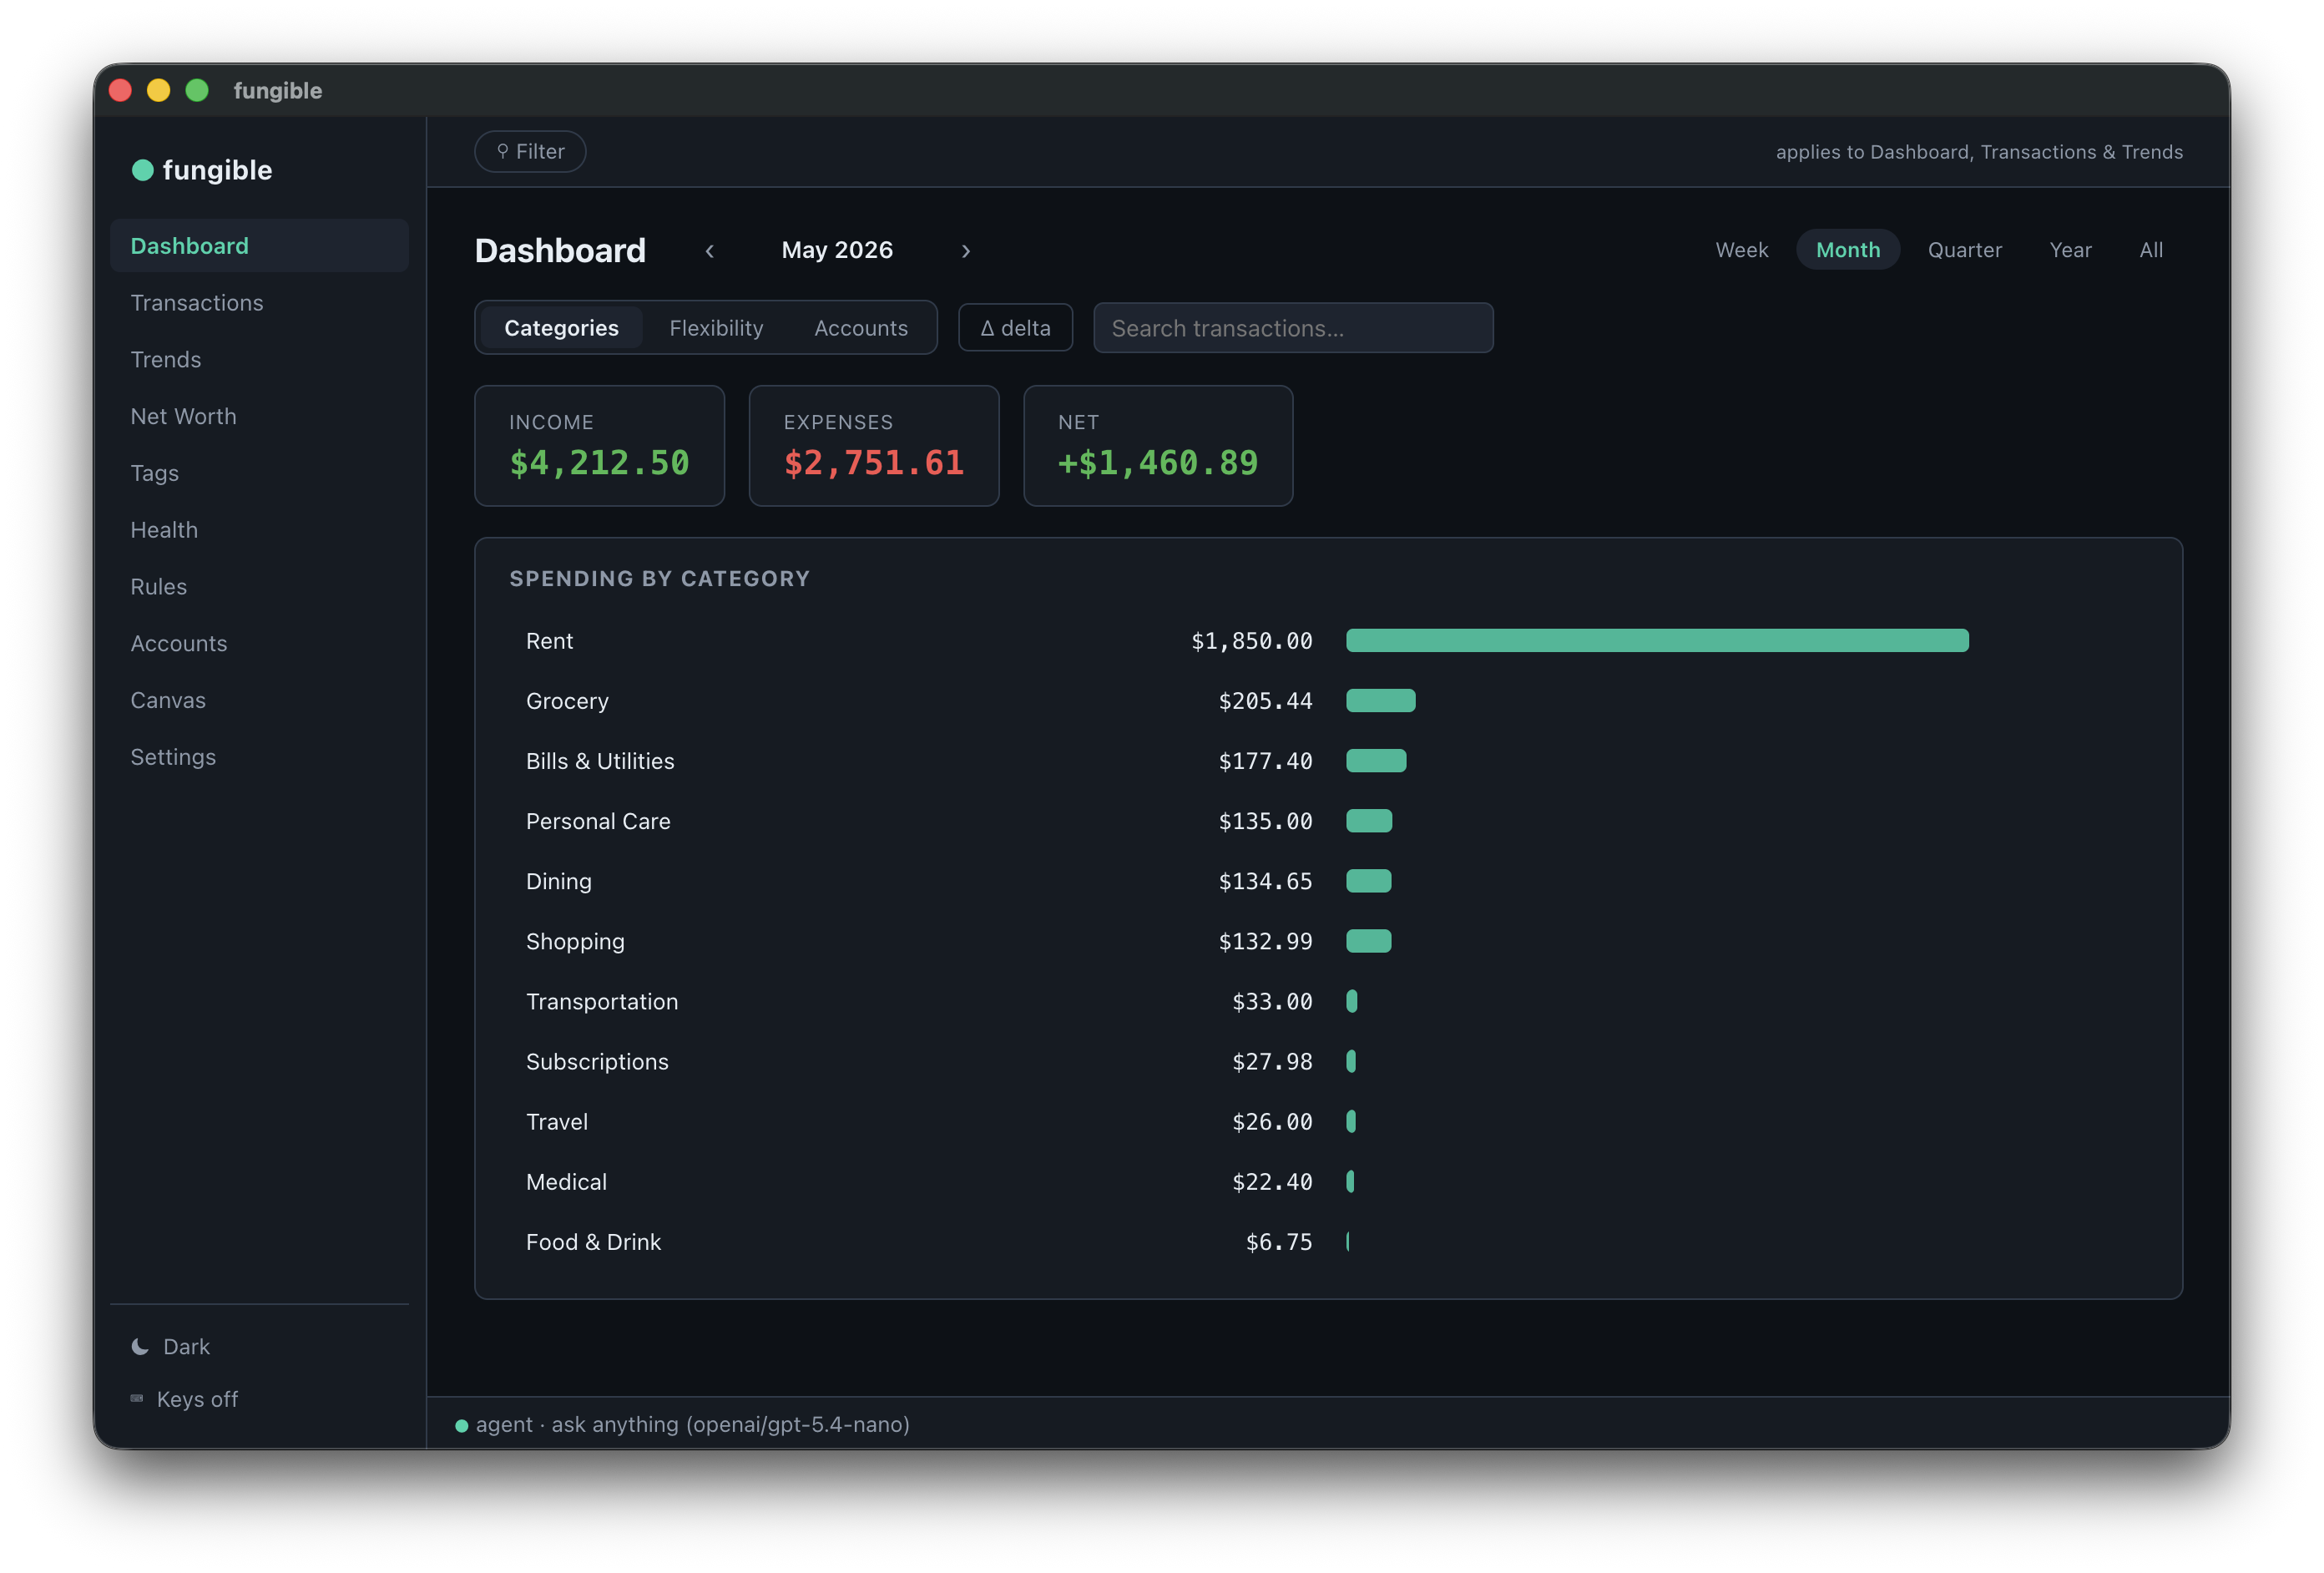Select the Shopping category row
Image resolution: width=2324 pixels, height=1573 pixels.
[1328, 941]
